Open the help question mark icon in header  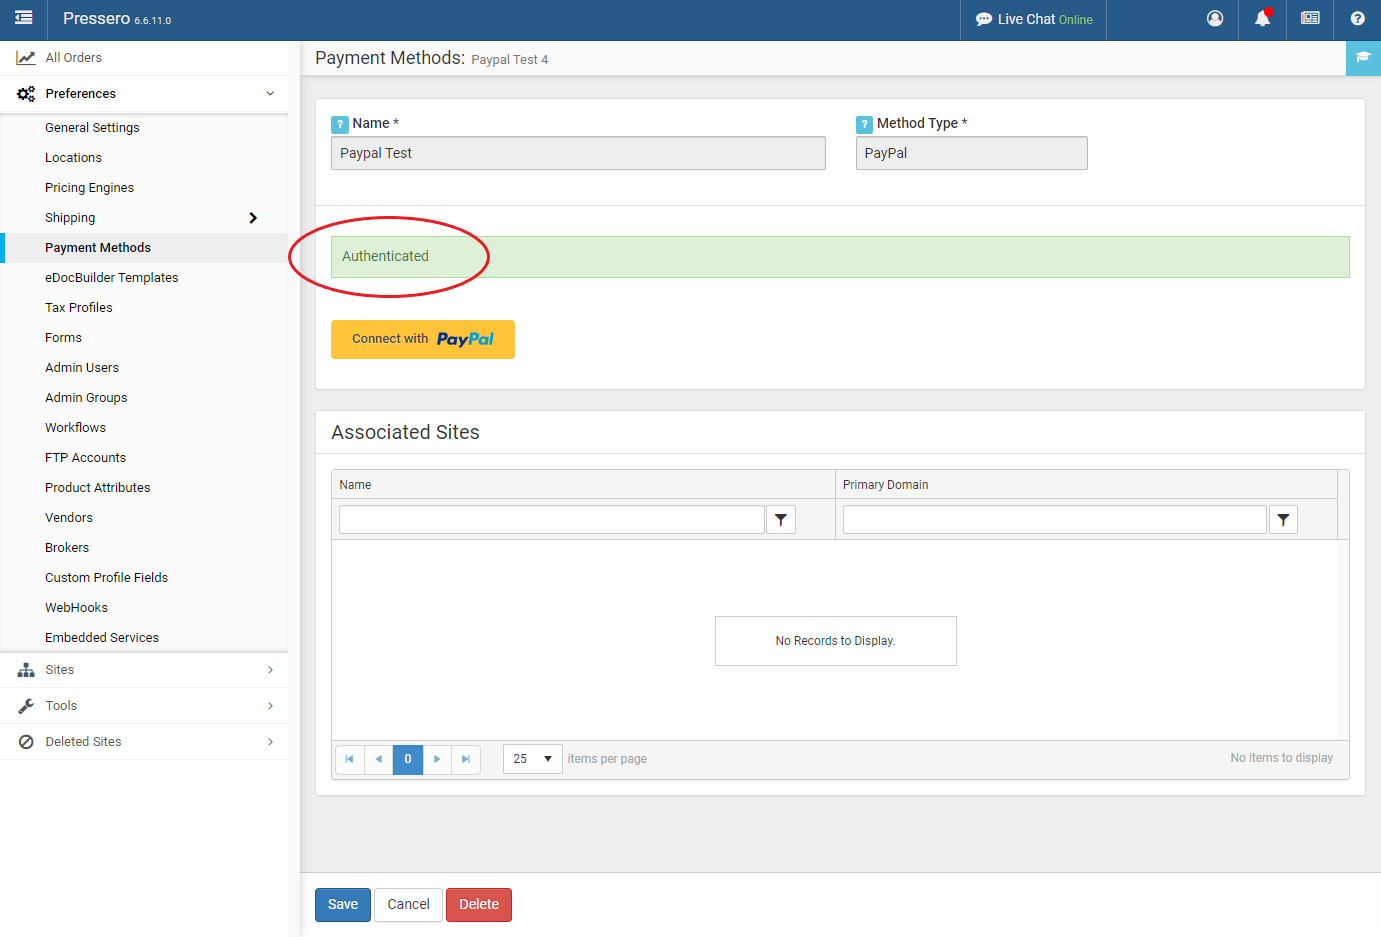[1358, 18]
